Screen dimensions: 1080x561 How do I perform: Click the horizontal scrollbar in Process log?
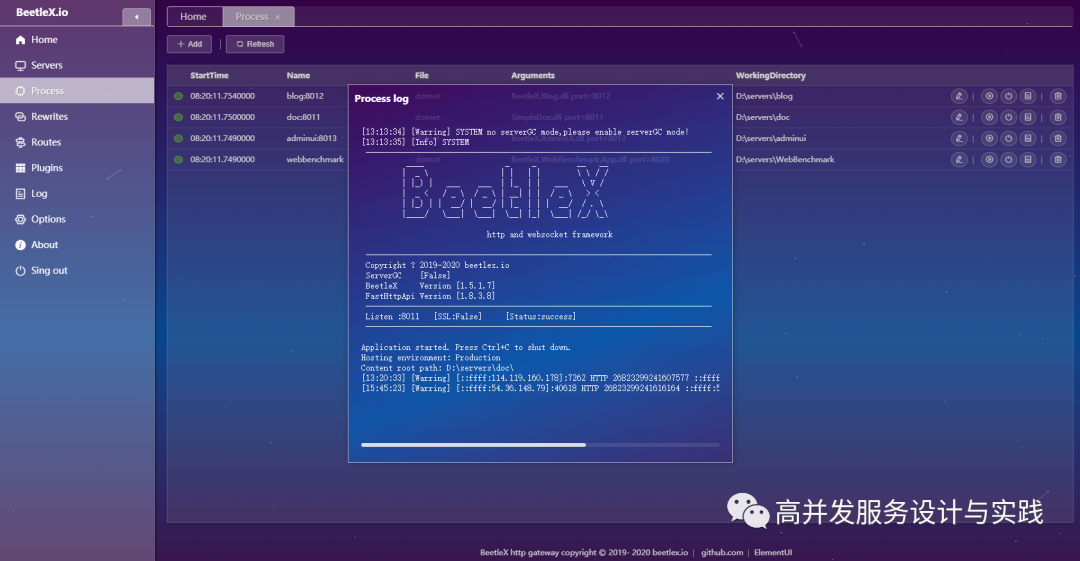[473, 445]
